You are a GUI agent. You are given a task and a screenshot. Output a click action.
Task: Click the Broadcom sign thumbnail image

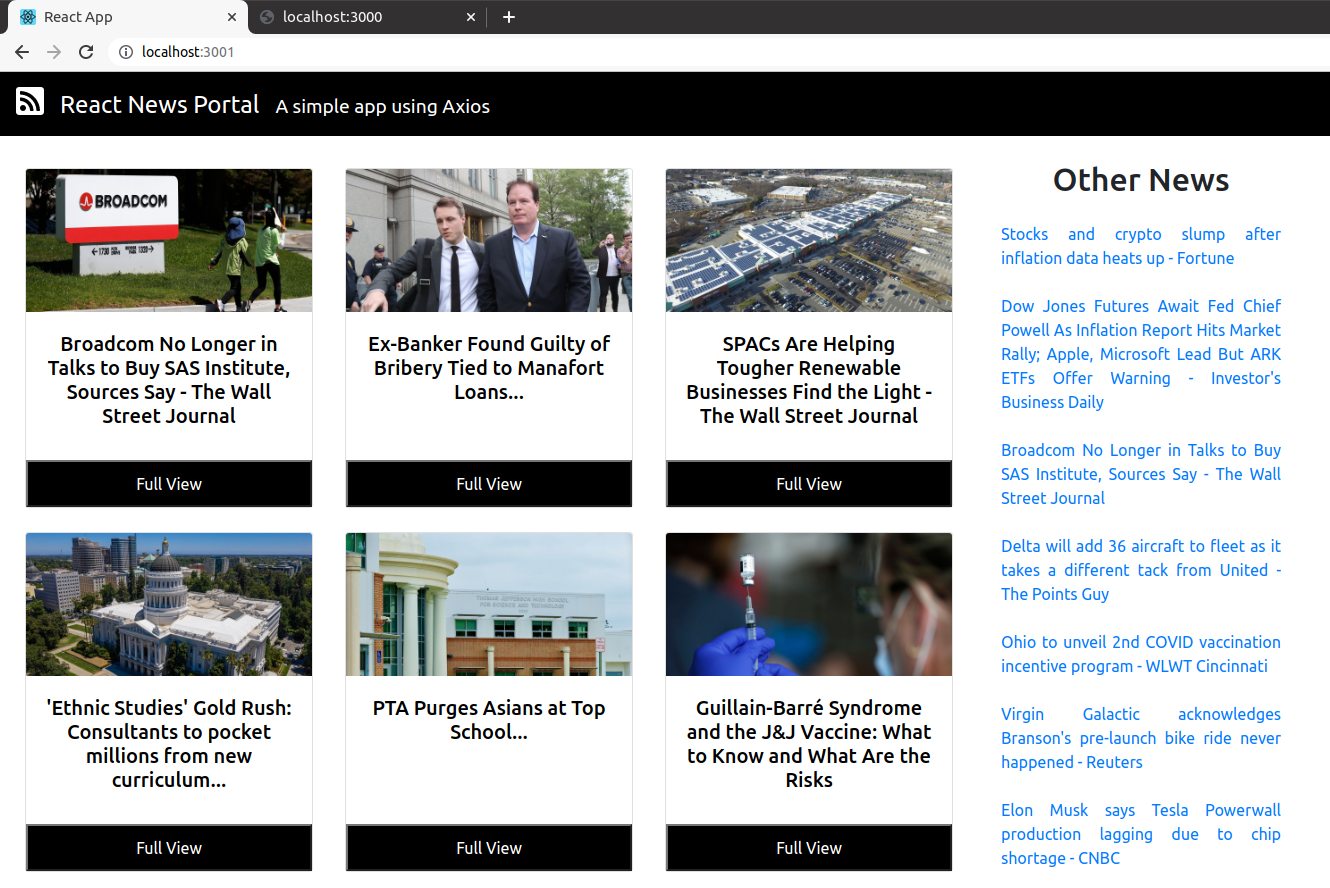coord(169,240)
